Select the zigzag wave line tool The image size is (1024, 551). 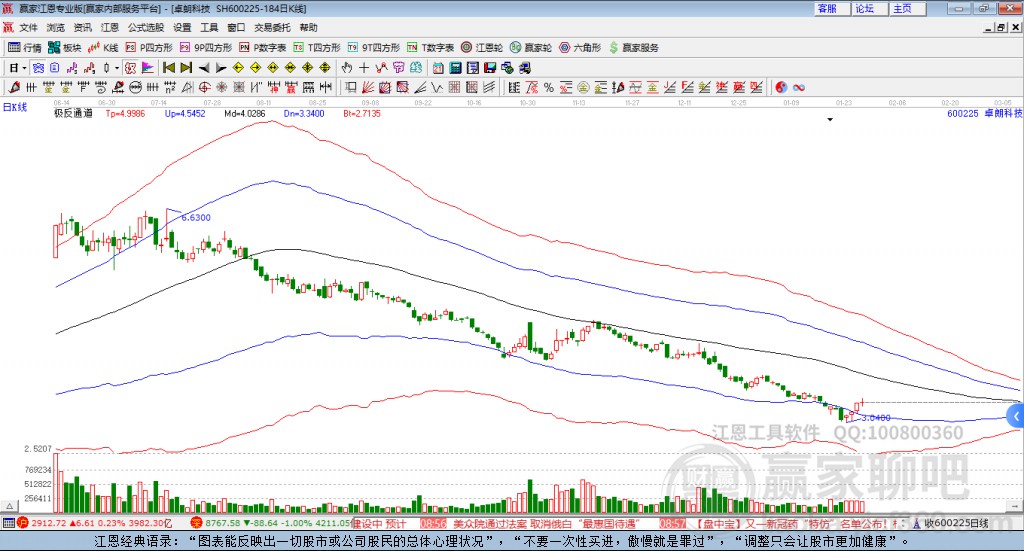coord(437,87)
